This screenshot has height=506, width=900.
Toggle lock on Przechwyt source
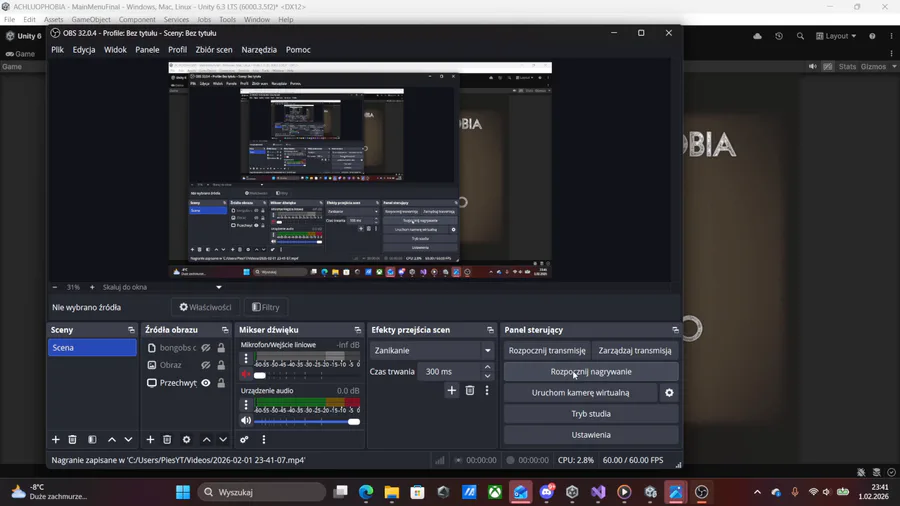[x=221, y=383]
